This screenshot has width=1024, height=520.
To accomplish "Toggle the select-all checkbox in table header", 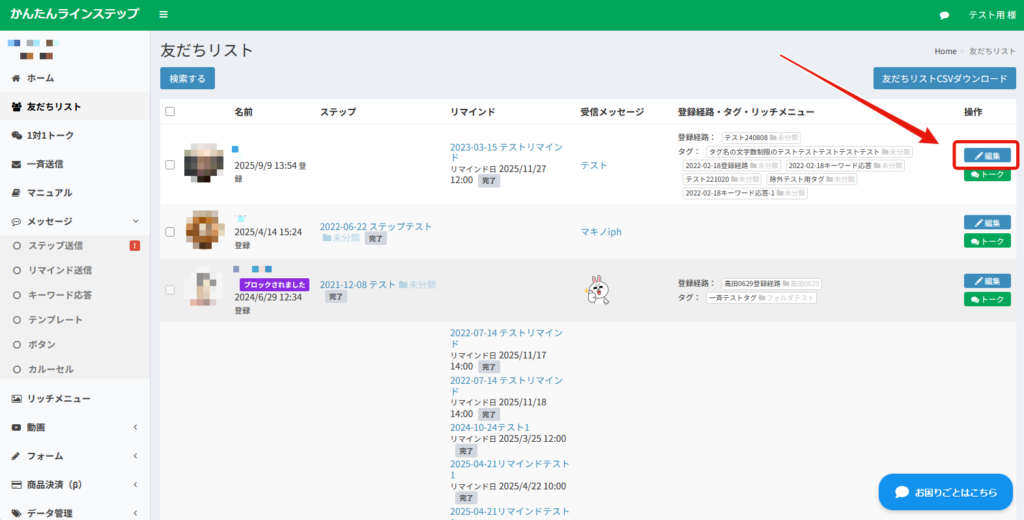I will pos(169,112).
